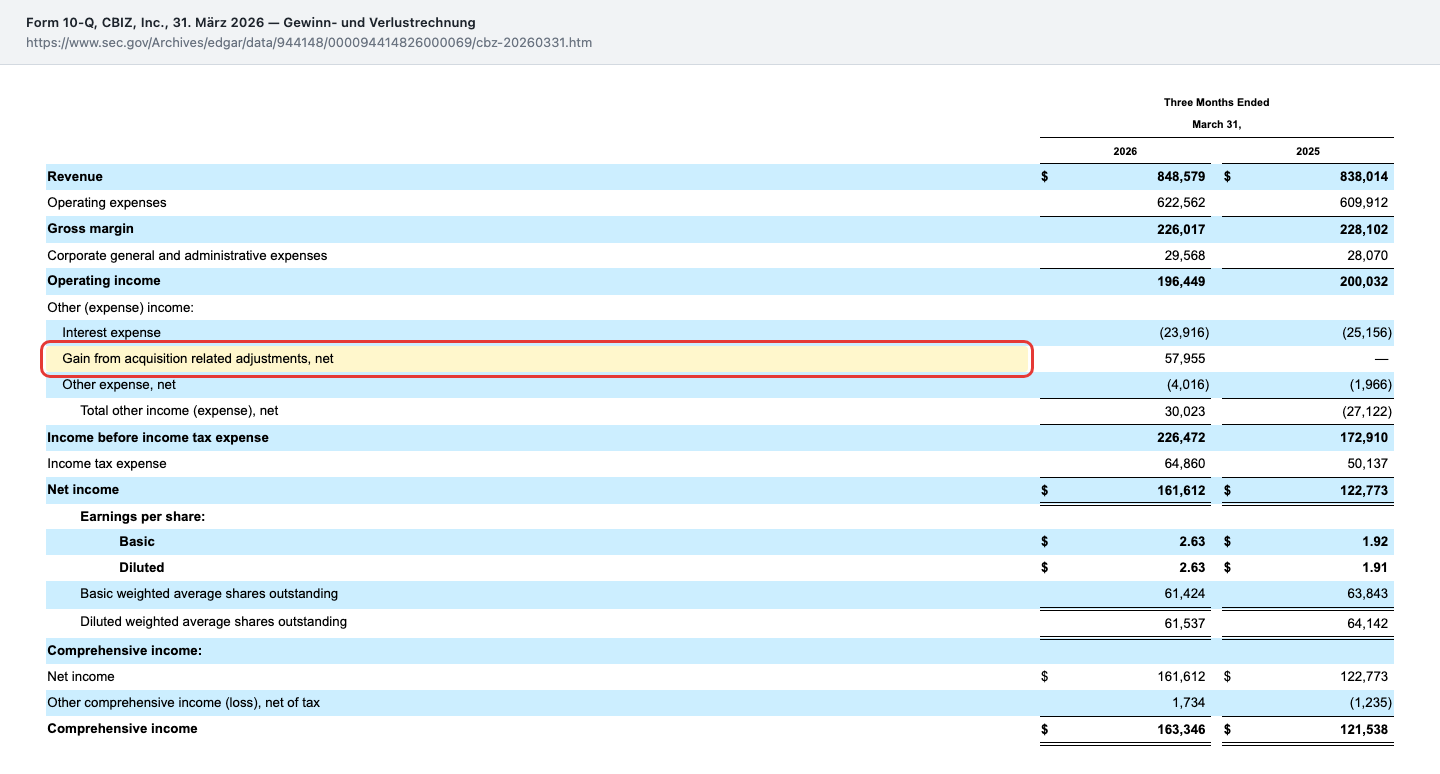Select basic EPS value 1.92
This screenshot has width=1440, height=774.
click(1375, 542)
